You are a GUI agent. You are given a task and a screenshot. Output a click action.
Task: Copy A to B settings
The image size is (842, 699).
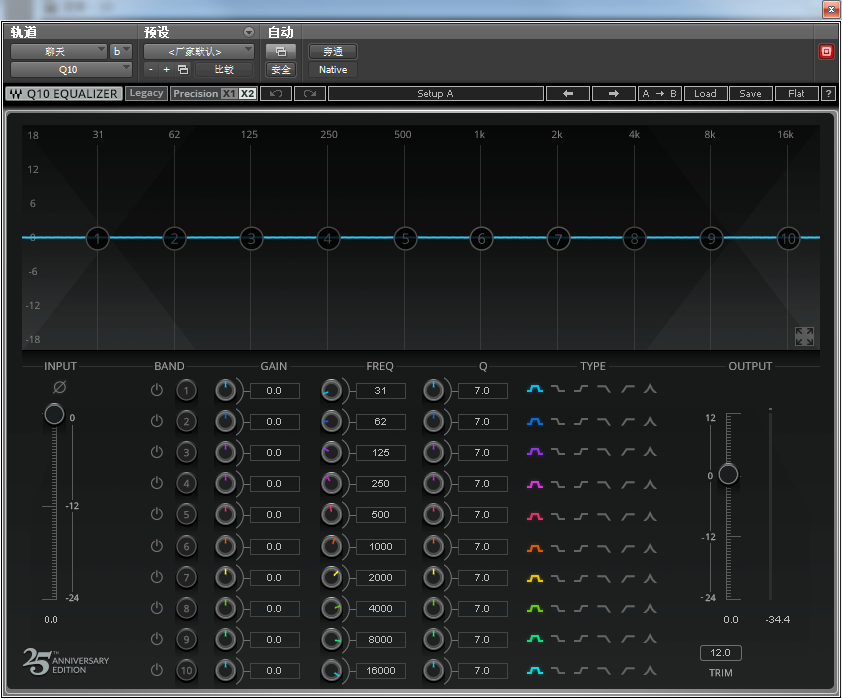pyautogui.click(x=659, y=93)
